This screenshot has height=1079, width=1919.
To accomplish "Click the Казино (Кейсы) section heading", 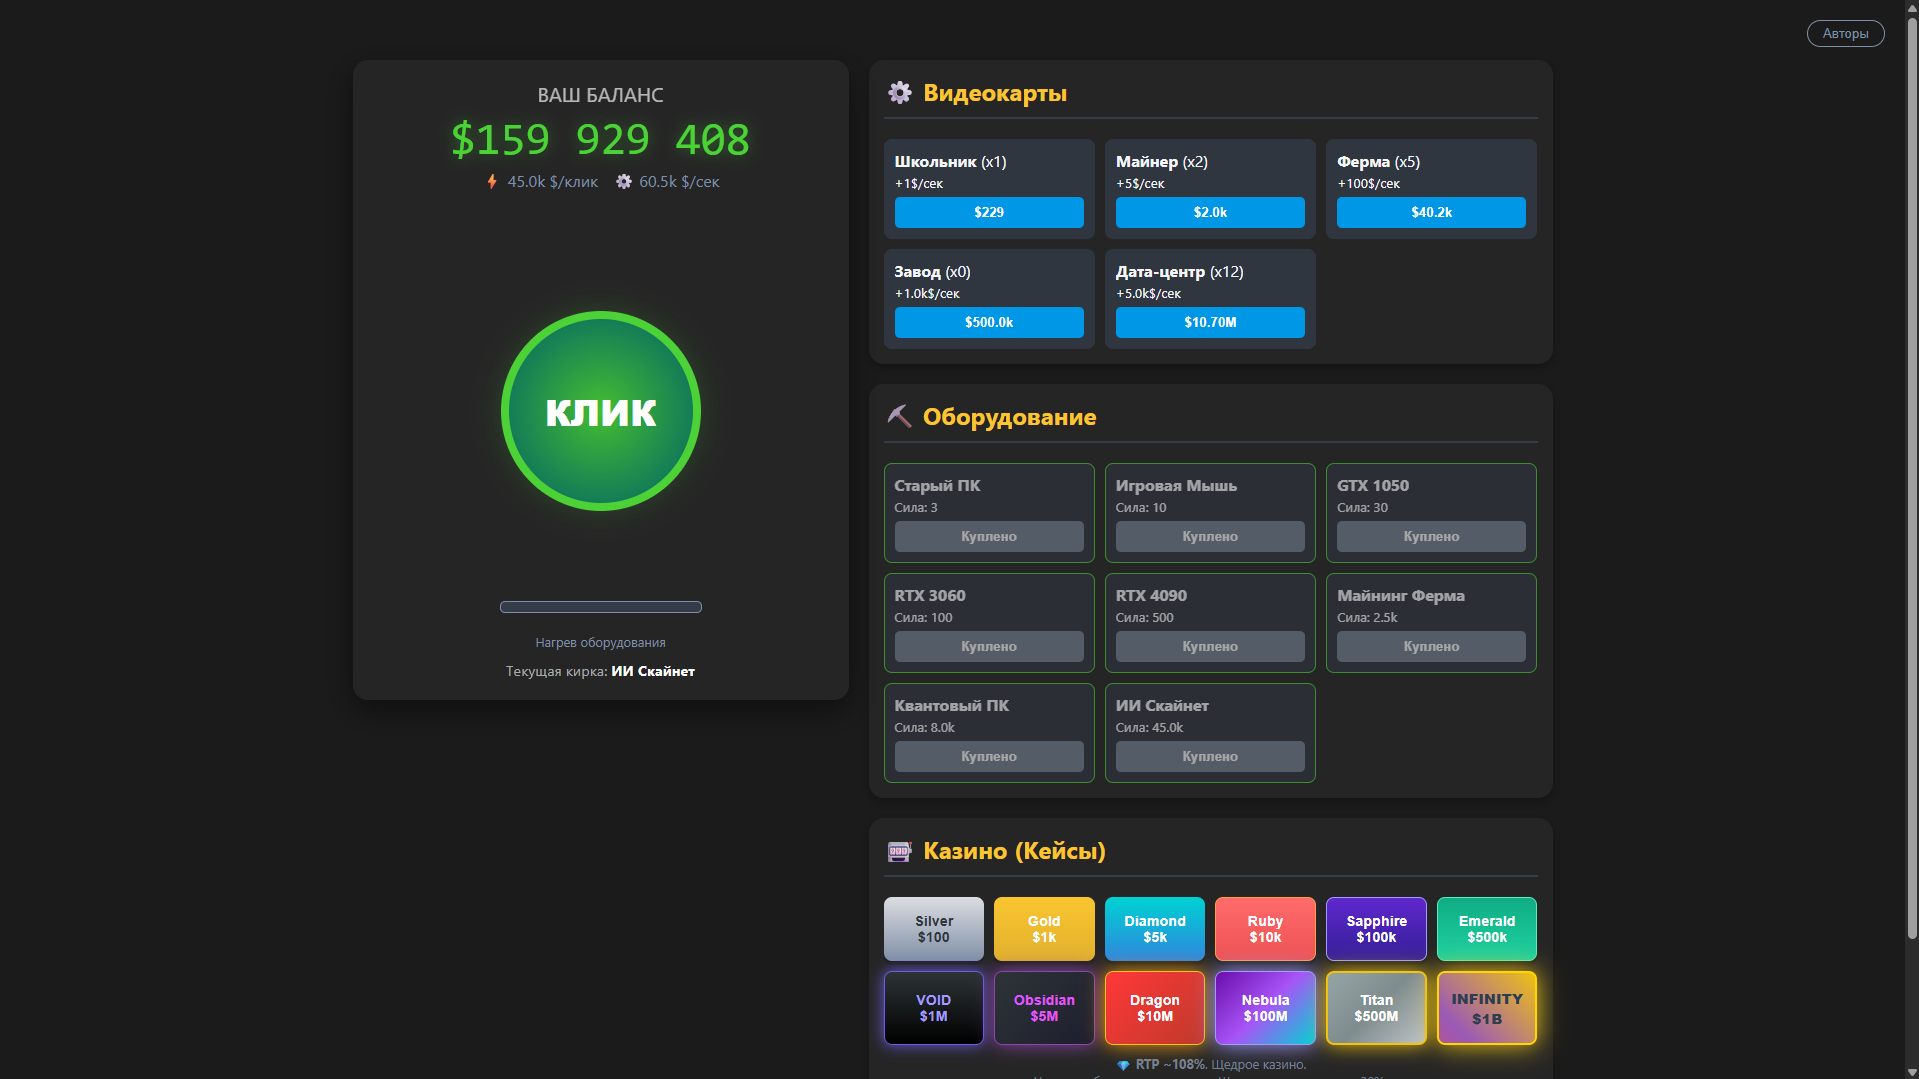I will click(1014, 851).
